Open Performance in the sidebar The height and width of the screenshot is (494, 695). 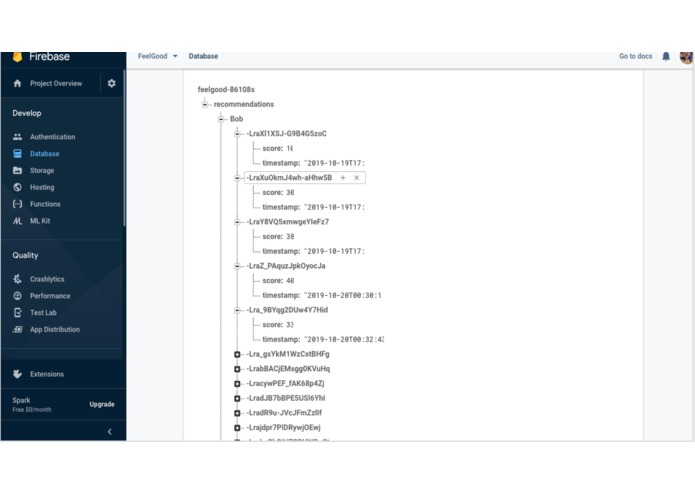click(x=50, y=296)
